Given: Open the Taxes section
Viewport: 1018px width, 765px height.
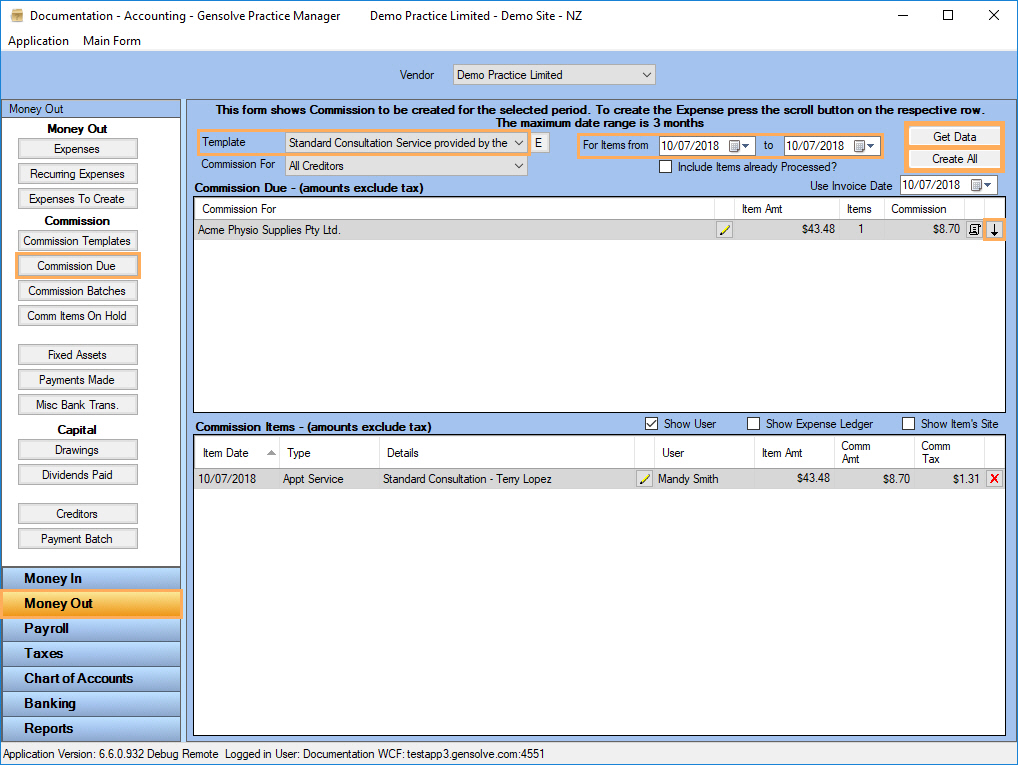Looking at the screenshot, I should pos(92,654).
